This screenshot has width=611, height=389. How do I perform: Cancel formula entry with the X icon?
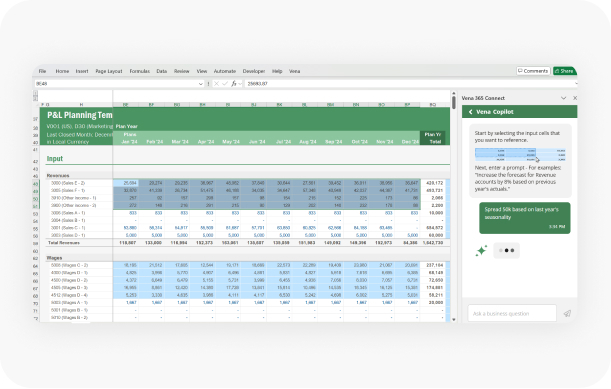216,84
